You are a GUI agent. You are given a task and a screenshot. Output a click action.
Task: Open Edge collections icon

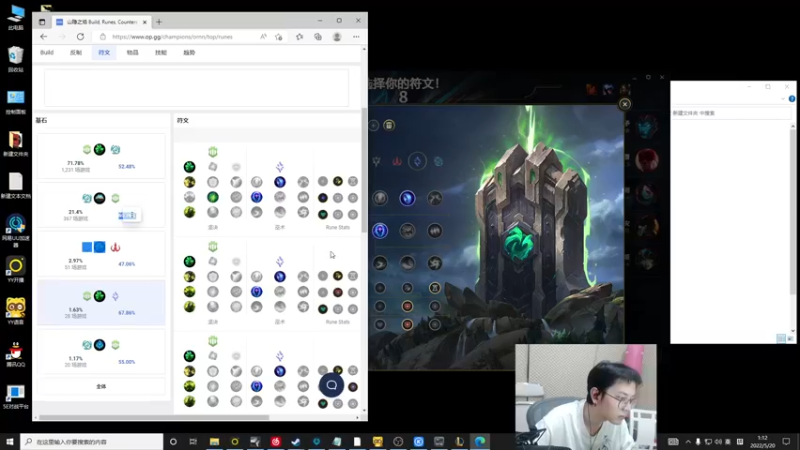(318, 37)
